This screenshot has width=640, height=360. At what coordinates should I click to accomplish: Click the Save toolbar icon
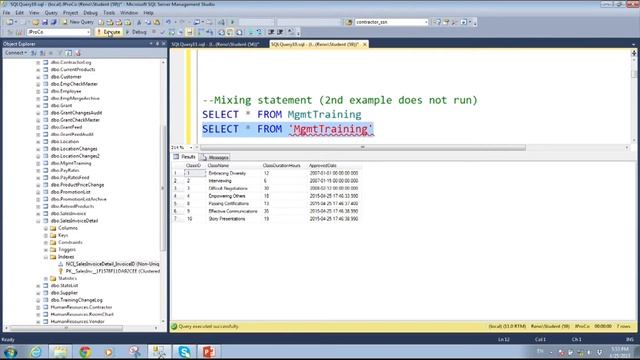45,22
